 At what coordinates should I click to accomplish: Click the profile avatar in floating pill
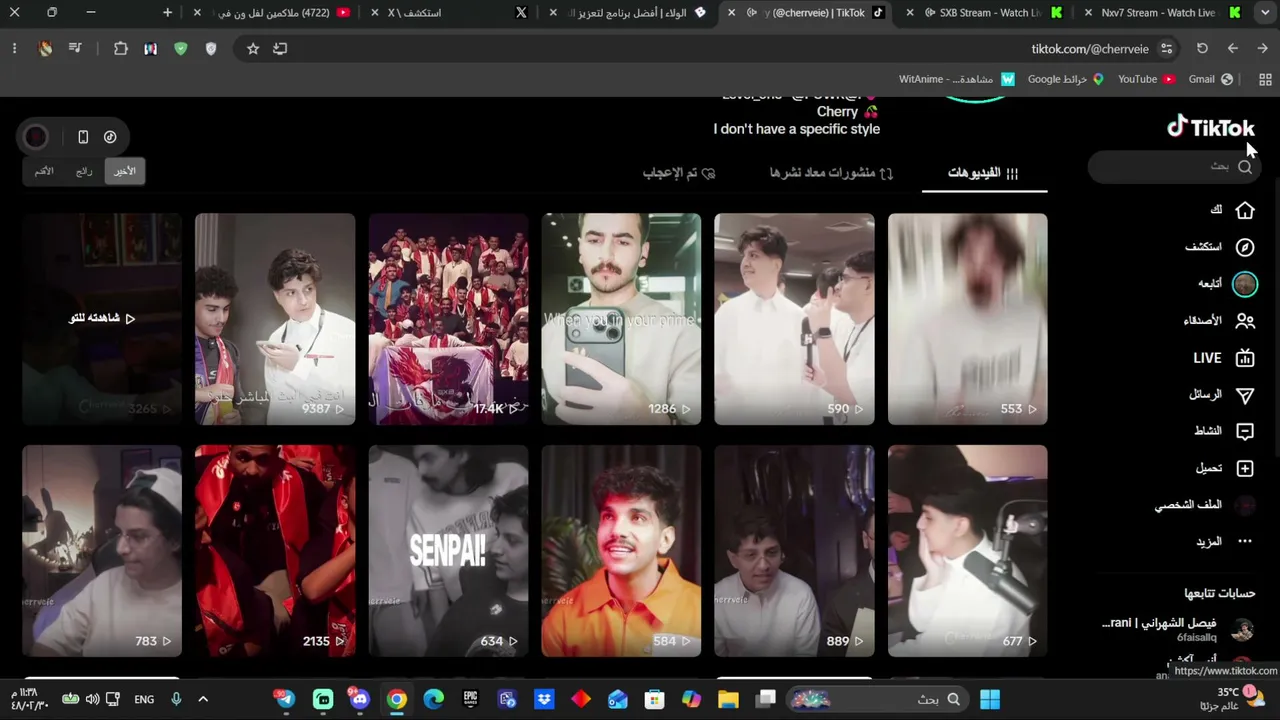click(x=36, y=137)
